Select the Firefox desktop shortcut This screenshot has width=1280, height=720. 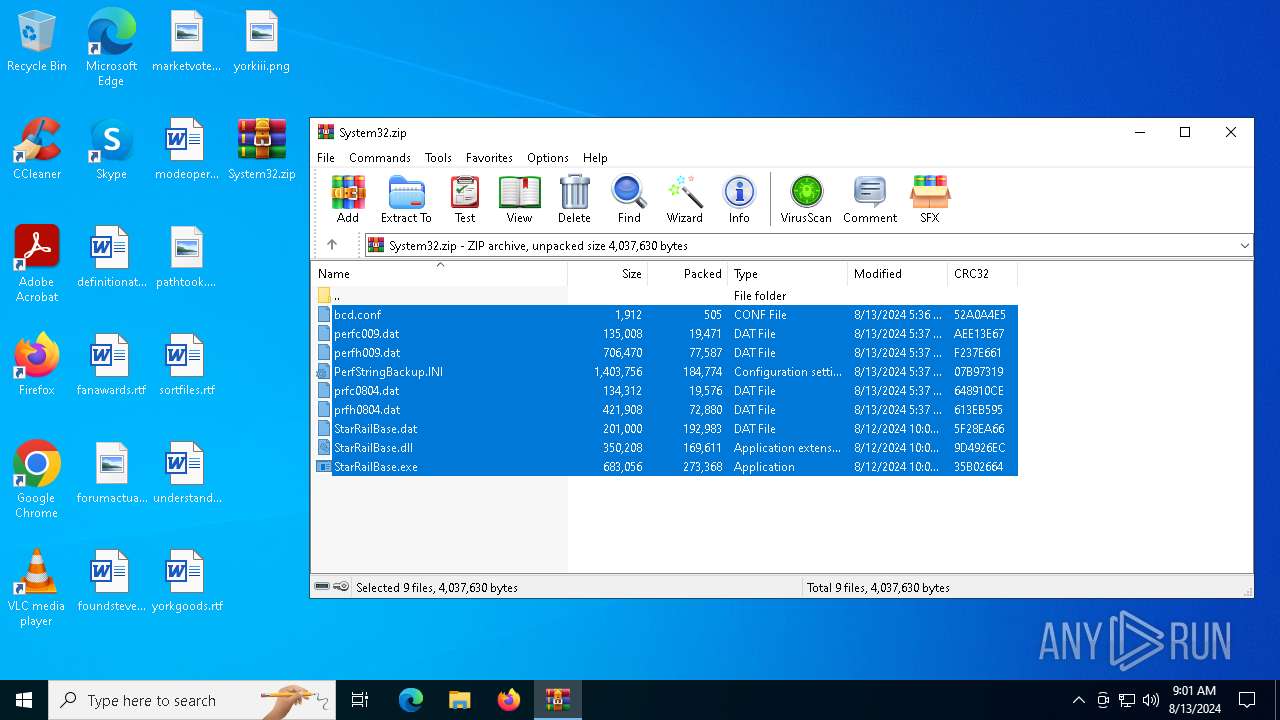(37, 366)
